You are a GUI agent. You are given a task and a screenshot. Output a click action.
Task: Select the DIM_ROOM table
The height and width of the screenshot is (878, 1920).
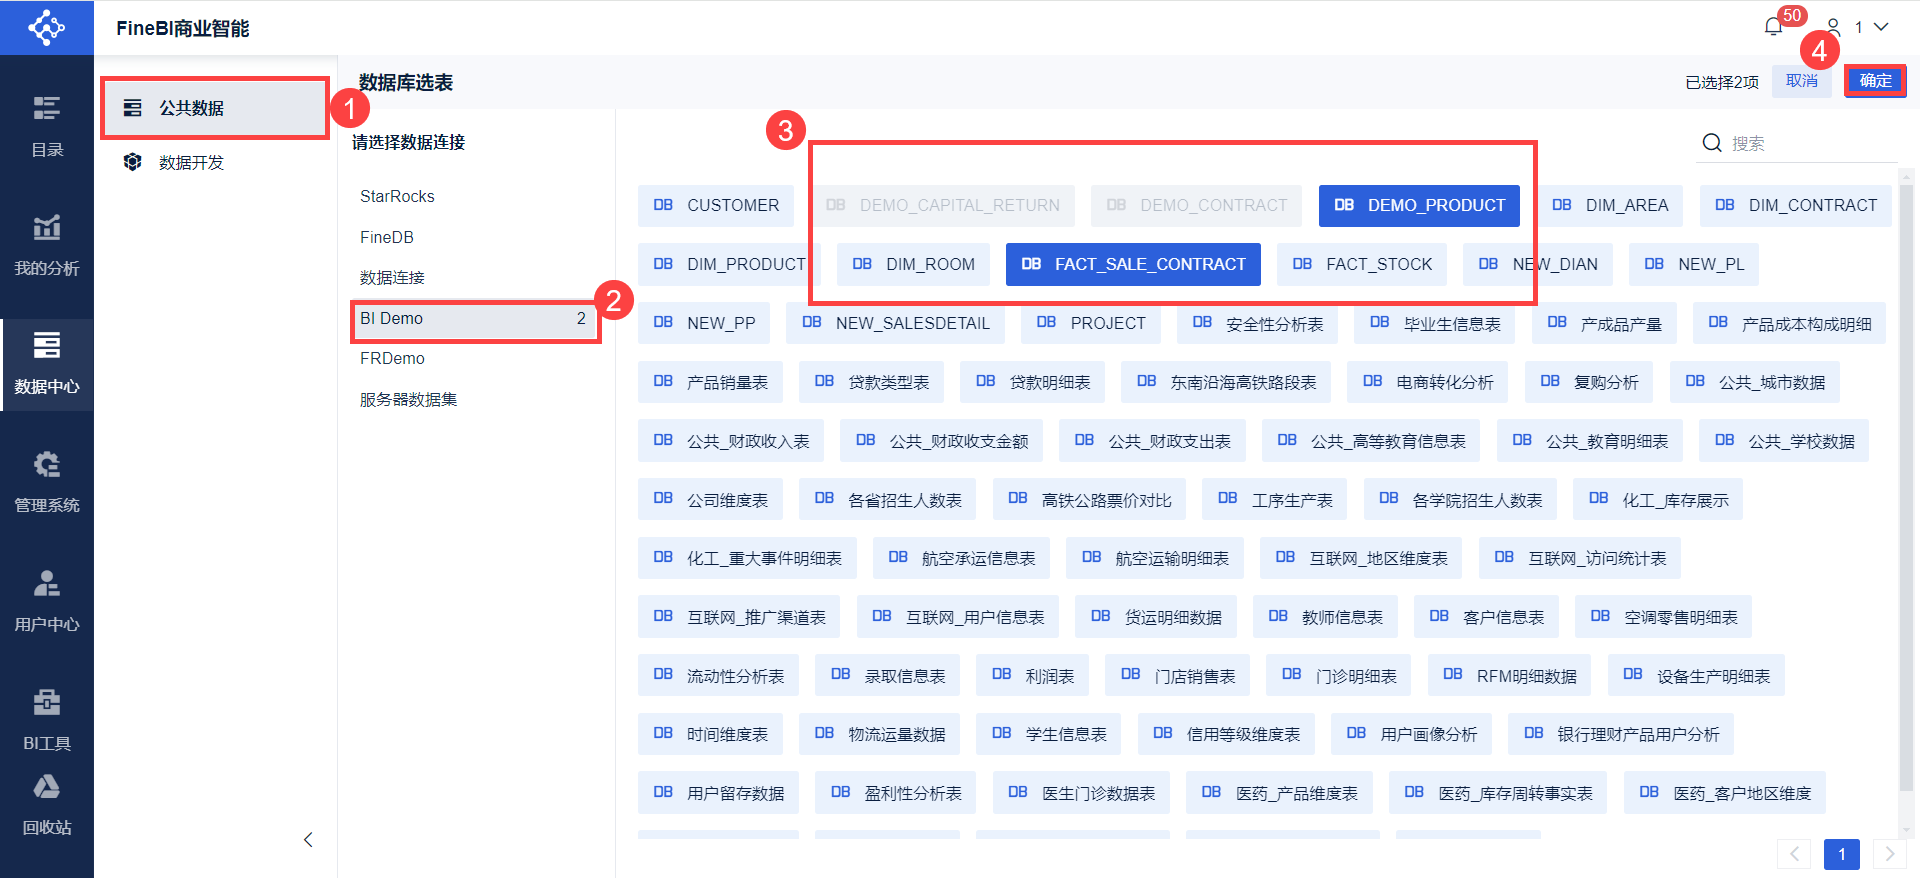[913, 264]
